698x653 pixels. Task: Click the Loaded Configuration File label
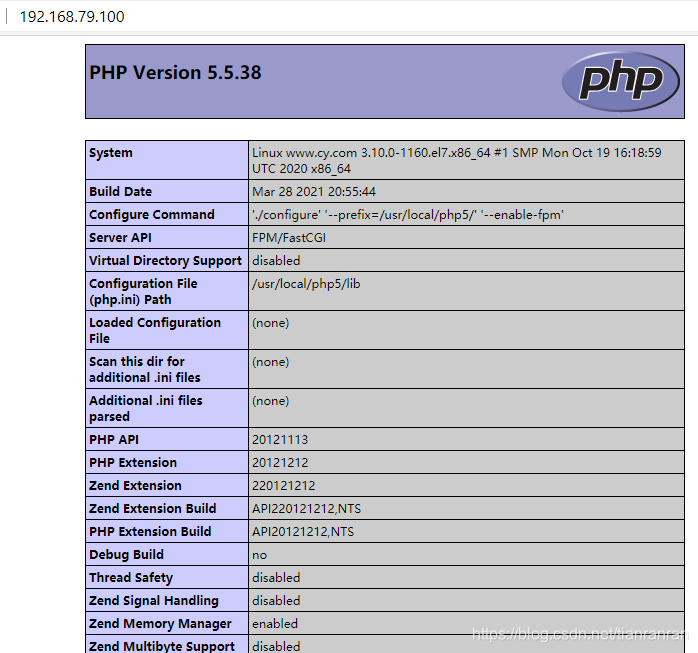click(154, 330)
